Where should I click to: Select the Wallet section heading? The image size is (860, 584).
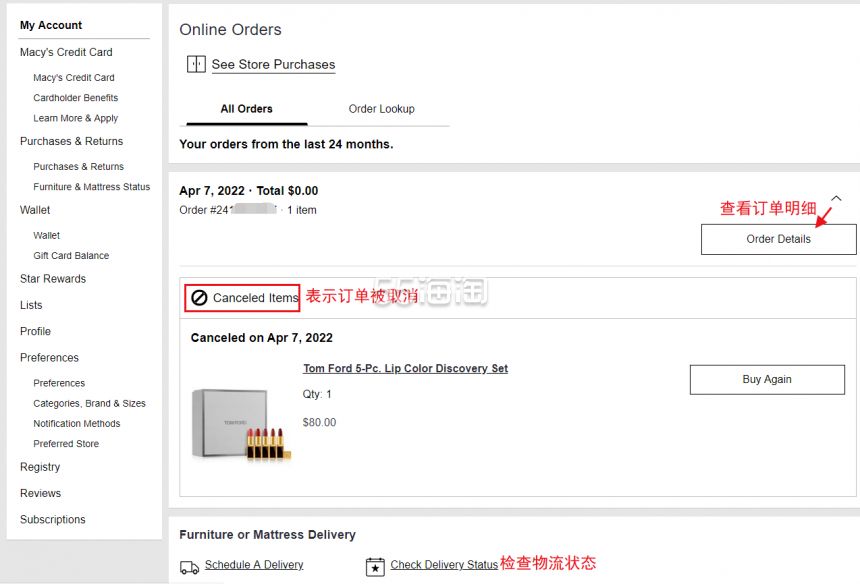click(35, 210)
